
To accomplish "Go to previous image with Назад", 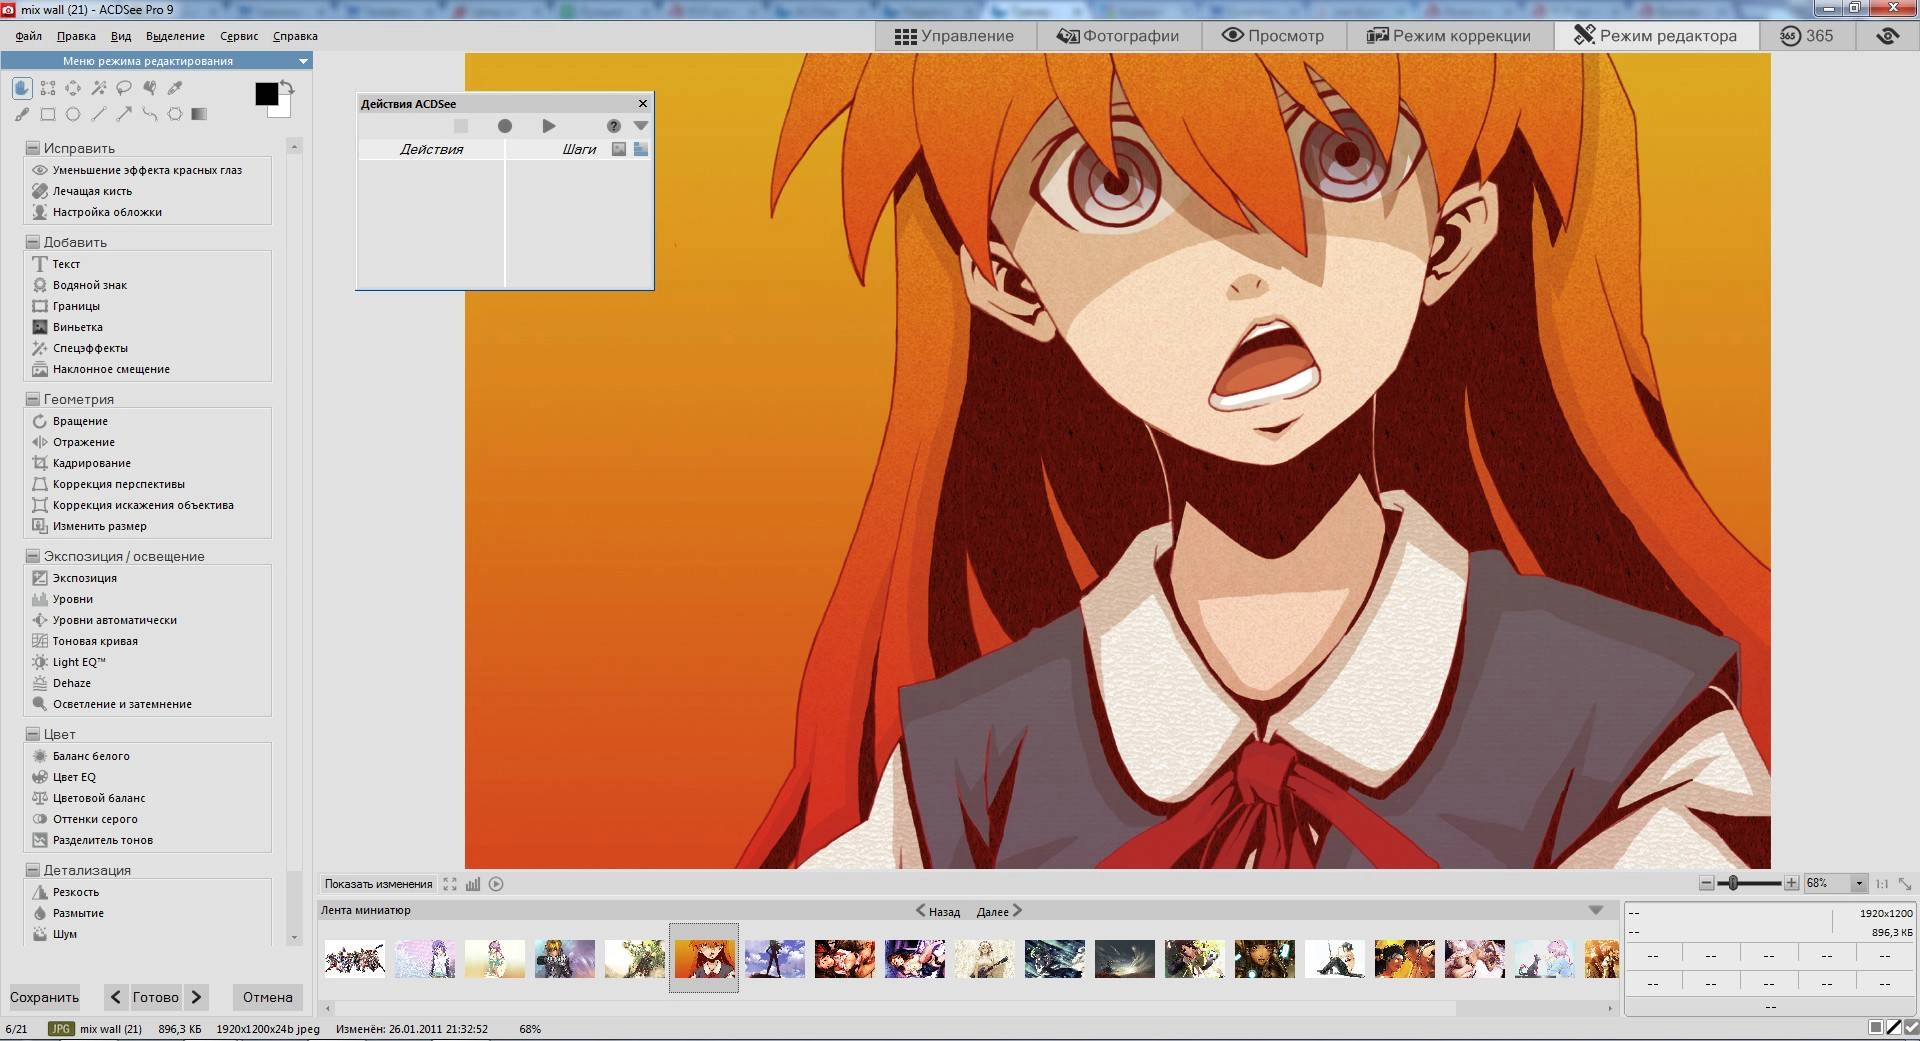I will (938, 911).
